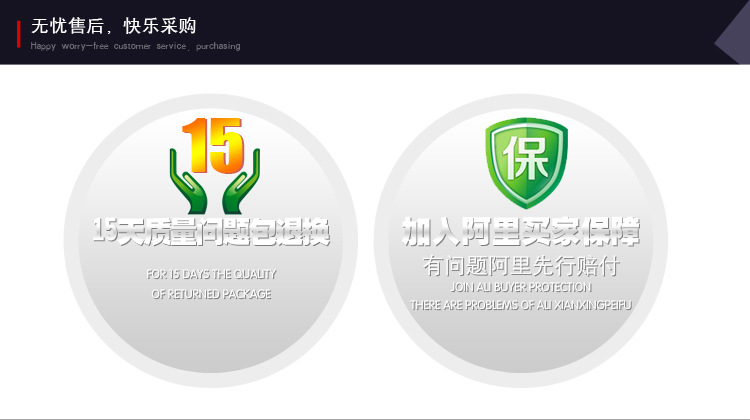
Task: Click the Happy worry-free customer service subtitle
Action: pyautogui.click(x=135, y=47)
